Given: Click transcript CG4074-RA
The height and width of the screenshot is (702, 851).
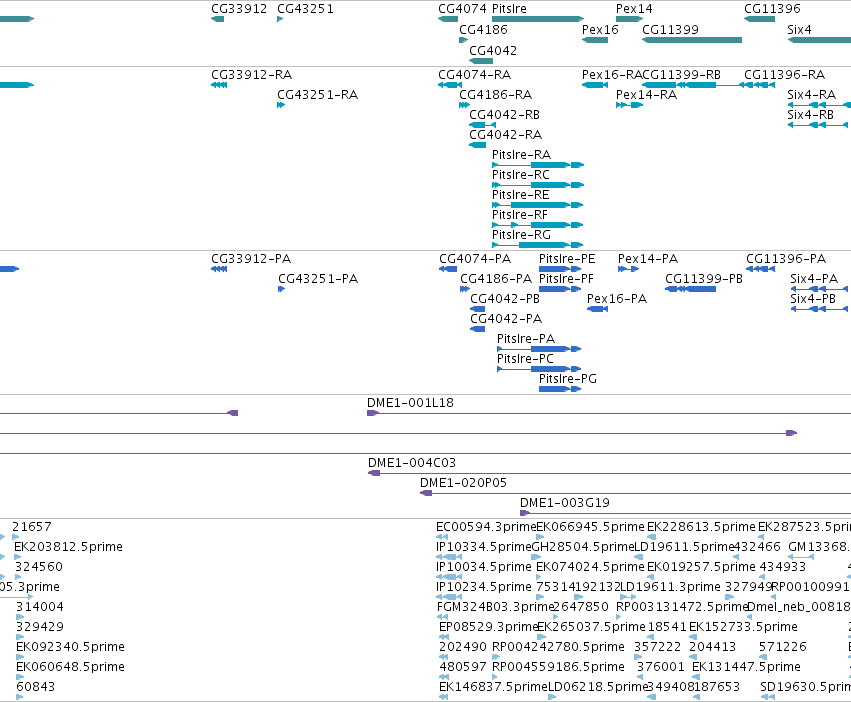Looking at the screenshot, I should click(x=450, y=85).
